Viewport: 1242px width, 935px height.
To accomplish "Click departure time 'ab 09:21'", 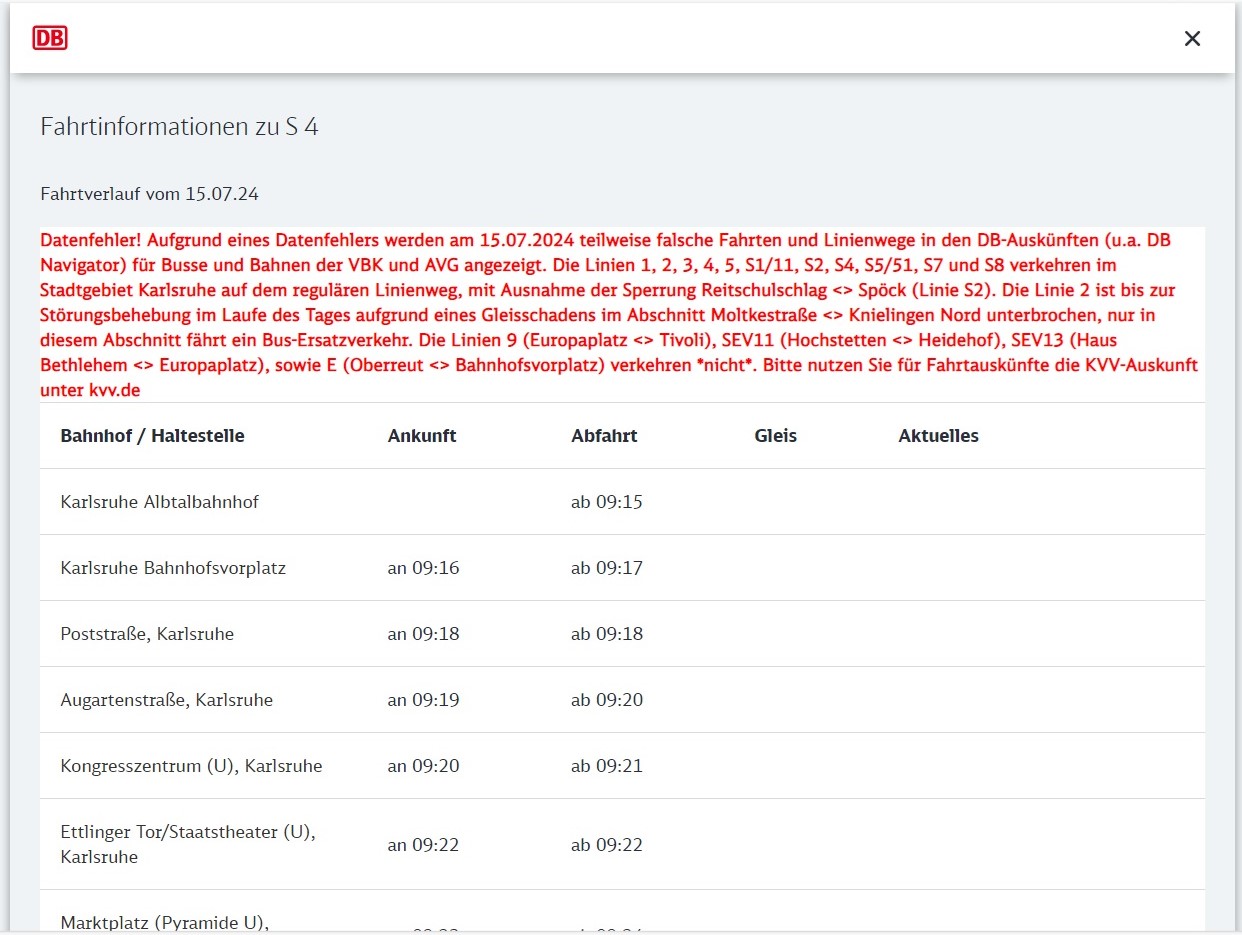I will tap(607, 766).
